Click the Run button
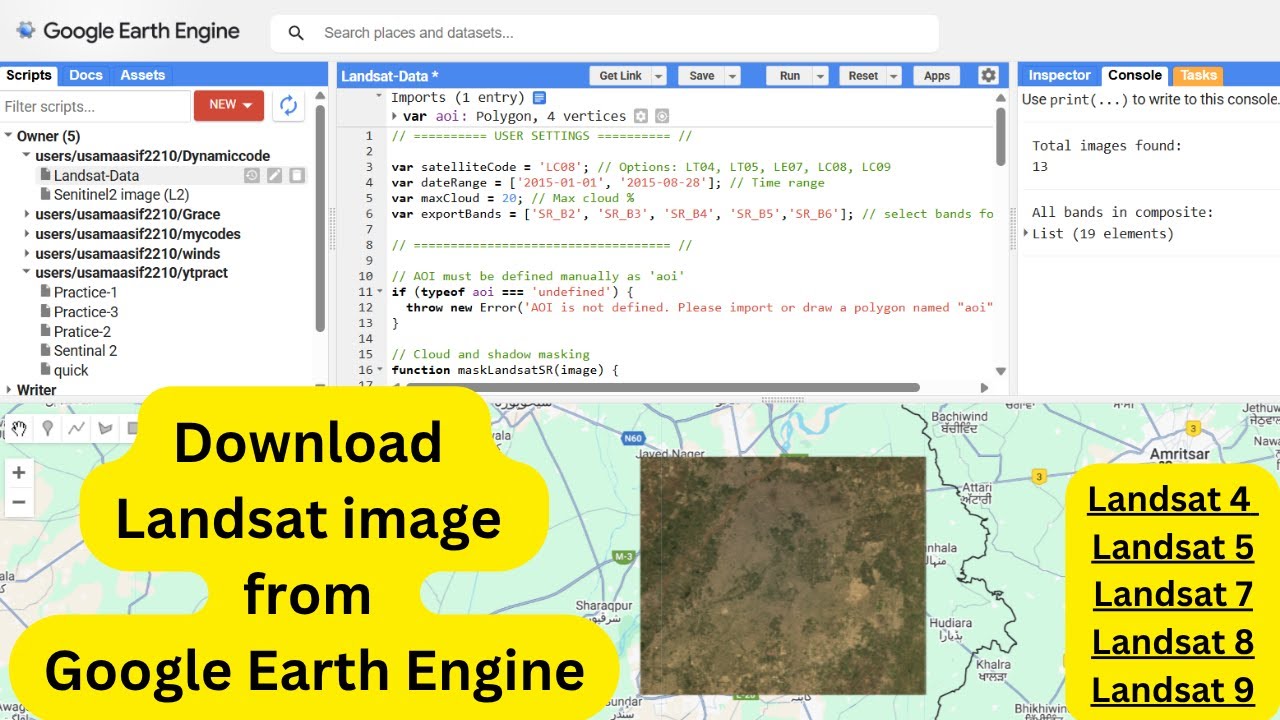This screenshot has height=720, width=1280. [x=790, y=76]
